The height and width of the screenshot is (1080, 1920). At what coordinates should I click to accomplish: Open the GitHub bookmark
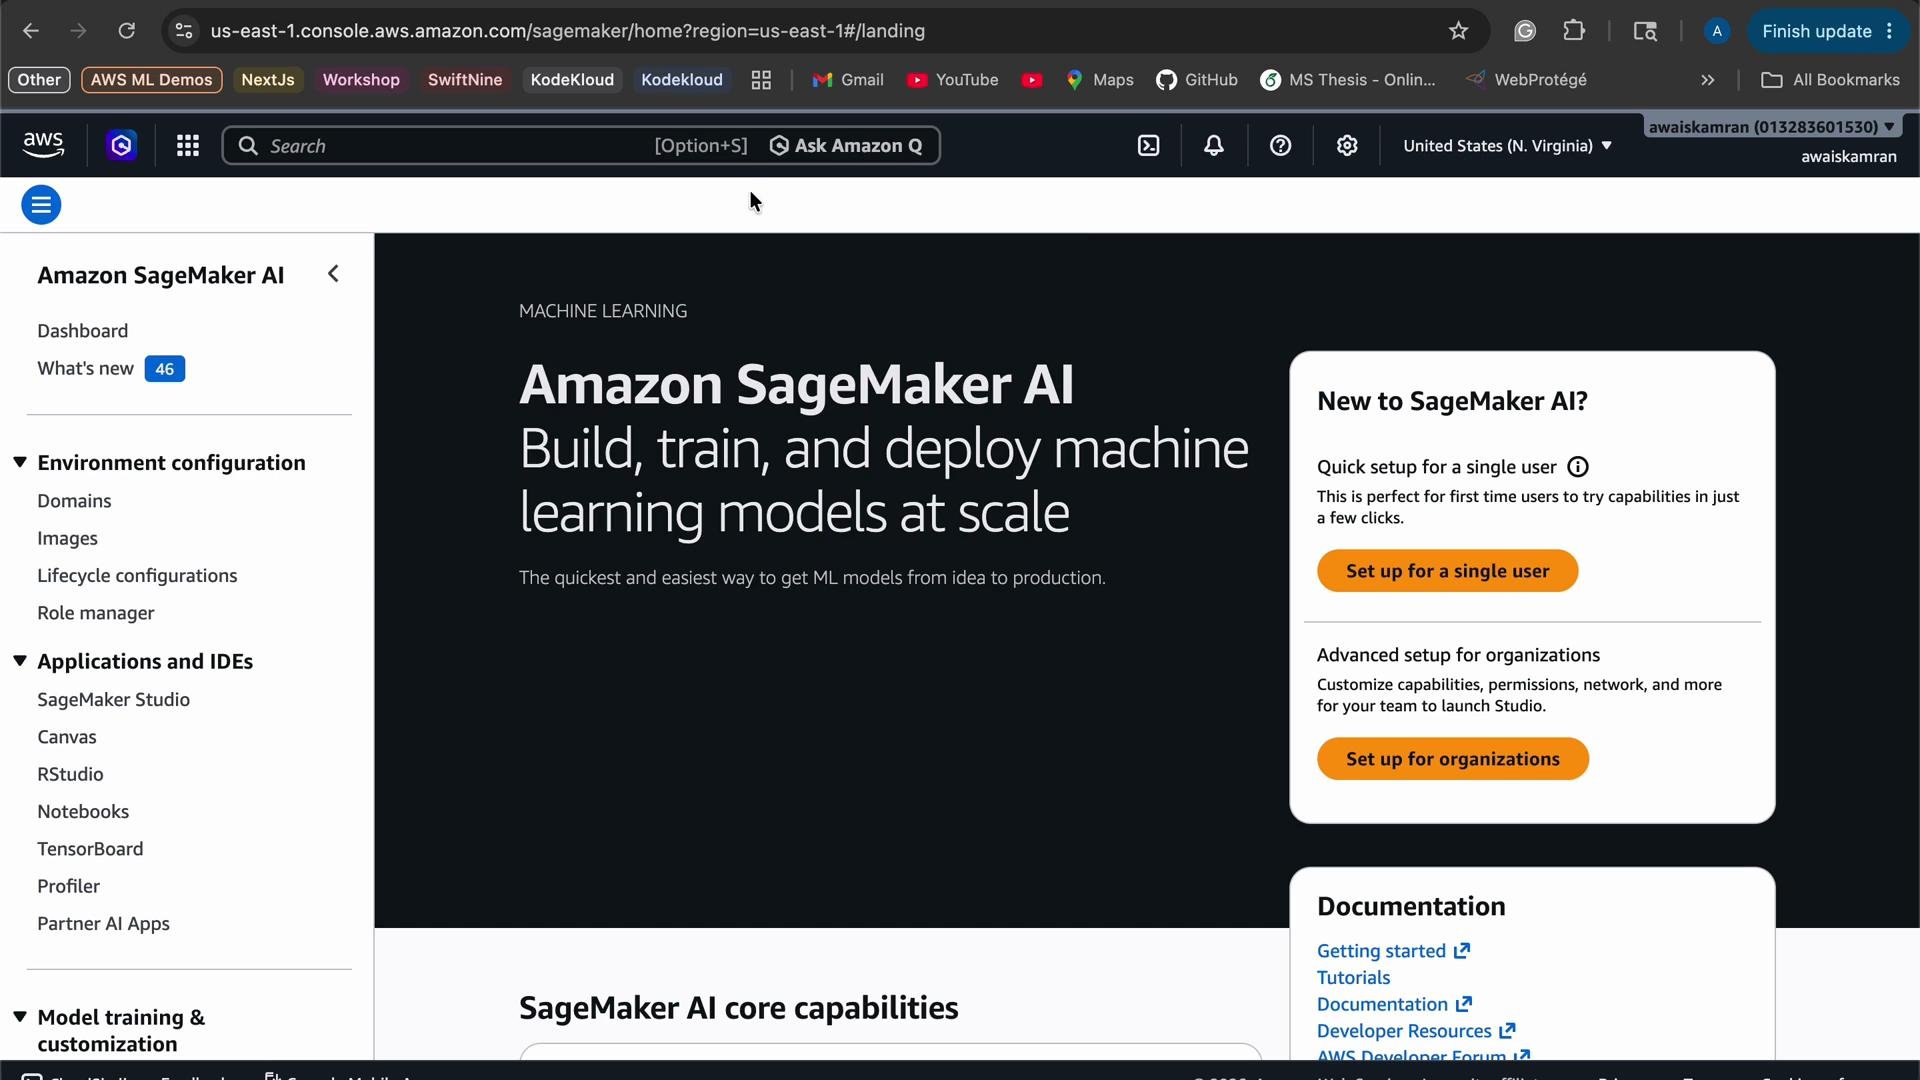tap(1197, 80)
